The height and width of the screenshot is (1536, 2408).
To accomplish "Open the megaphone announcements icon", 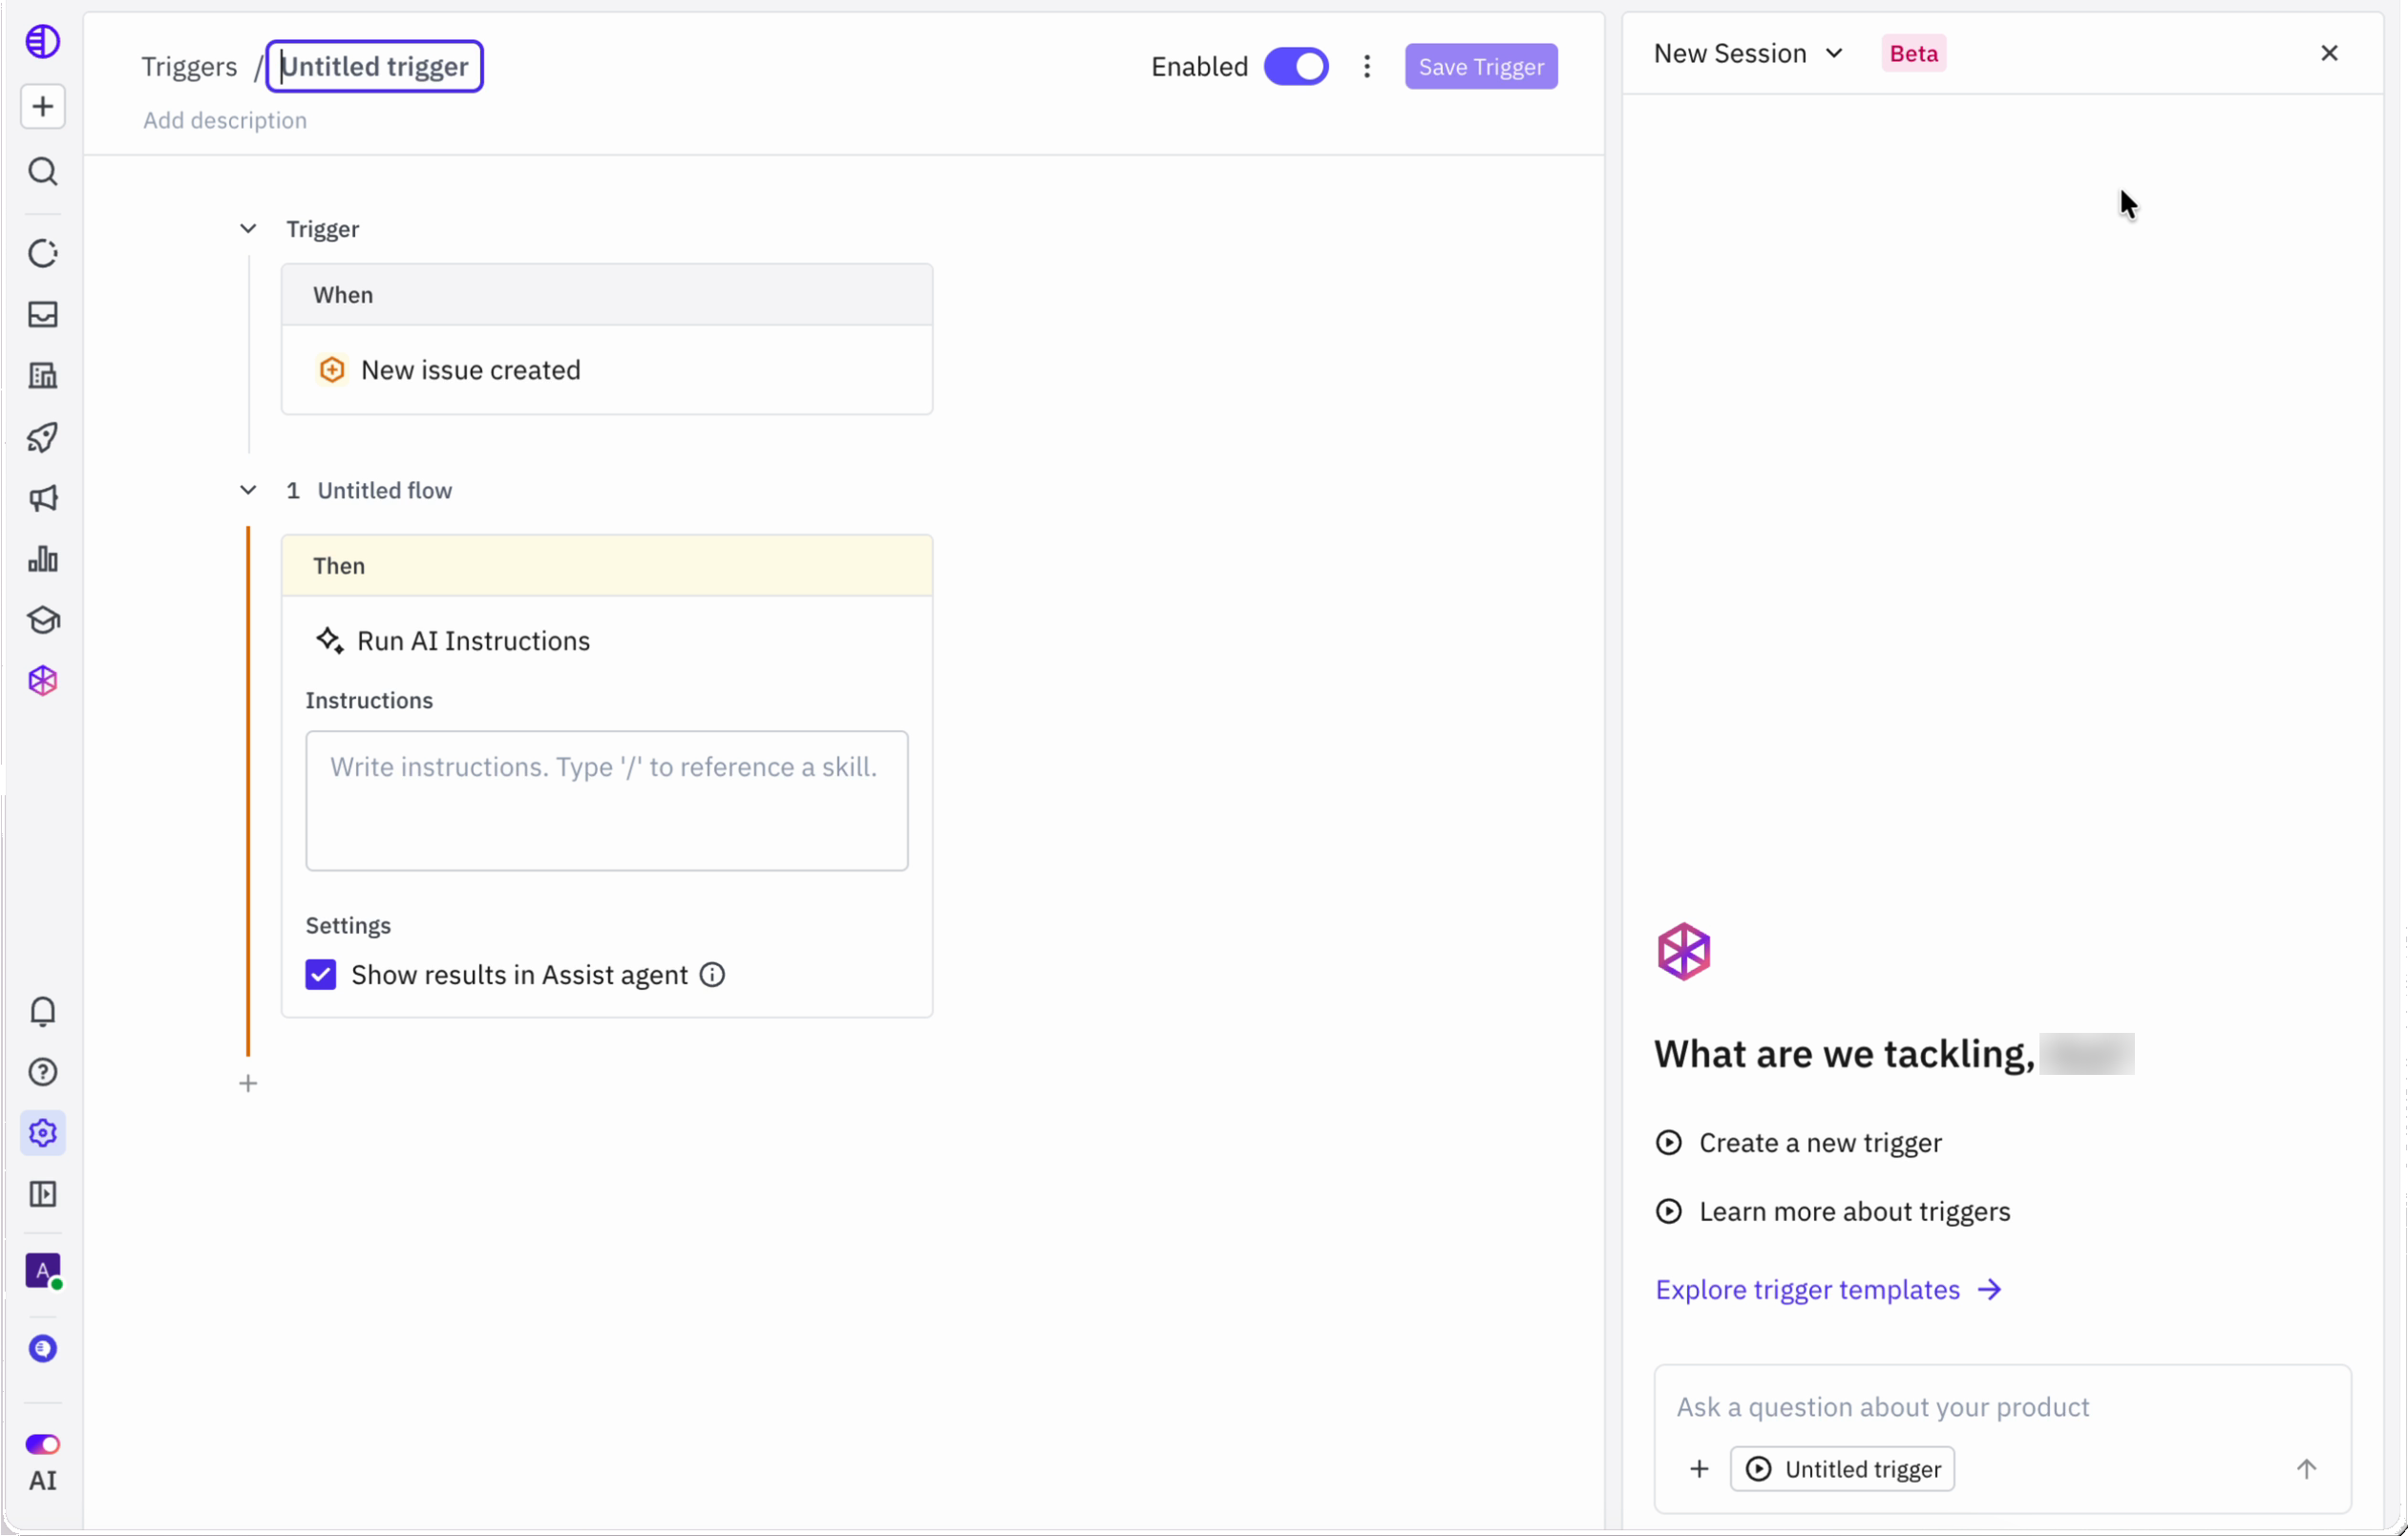I will click(43, 498).
